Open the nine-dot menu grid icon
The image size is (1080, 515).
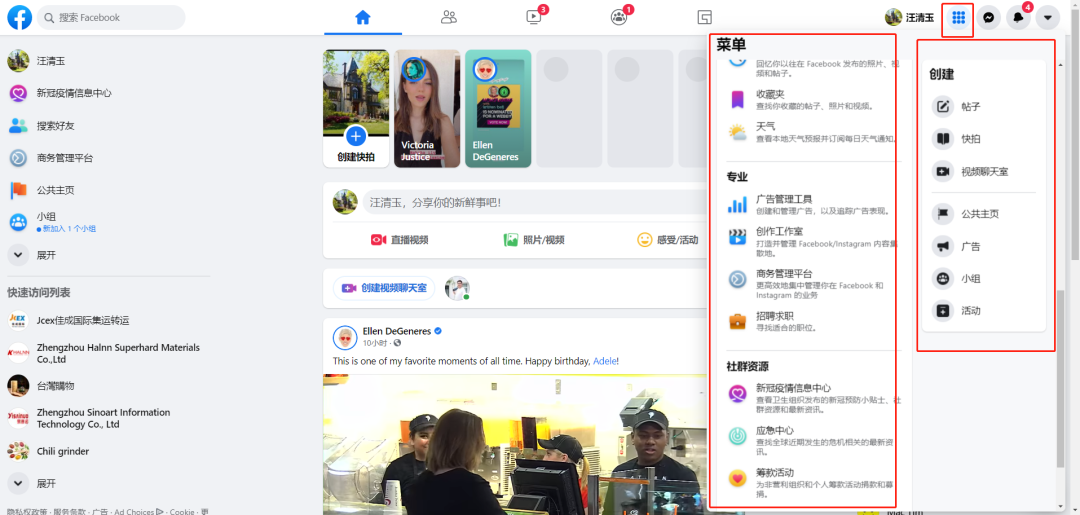(957, 18)
